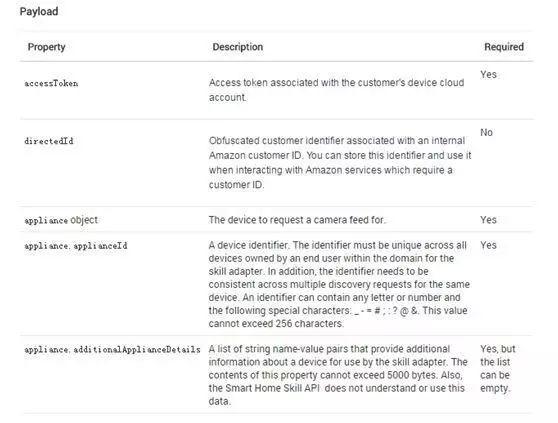Click the Yes value for applianceId row
558x423 pixels.
(x=488, y=245)
